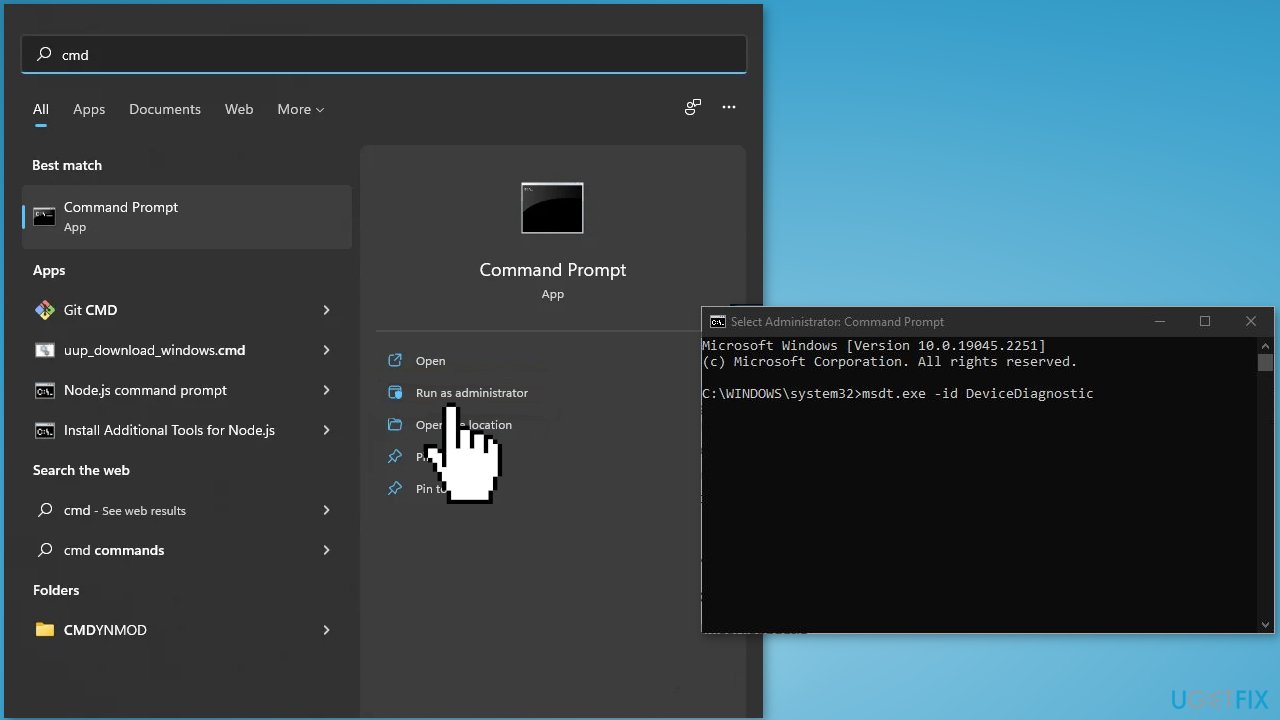This screenshot has width=1280, height=720.
Task: Open the search feedback people icon
Action: (x=692, y=107)
